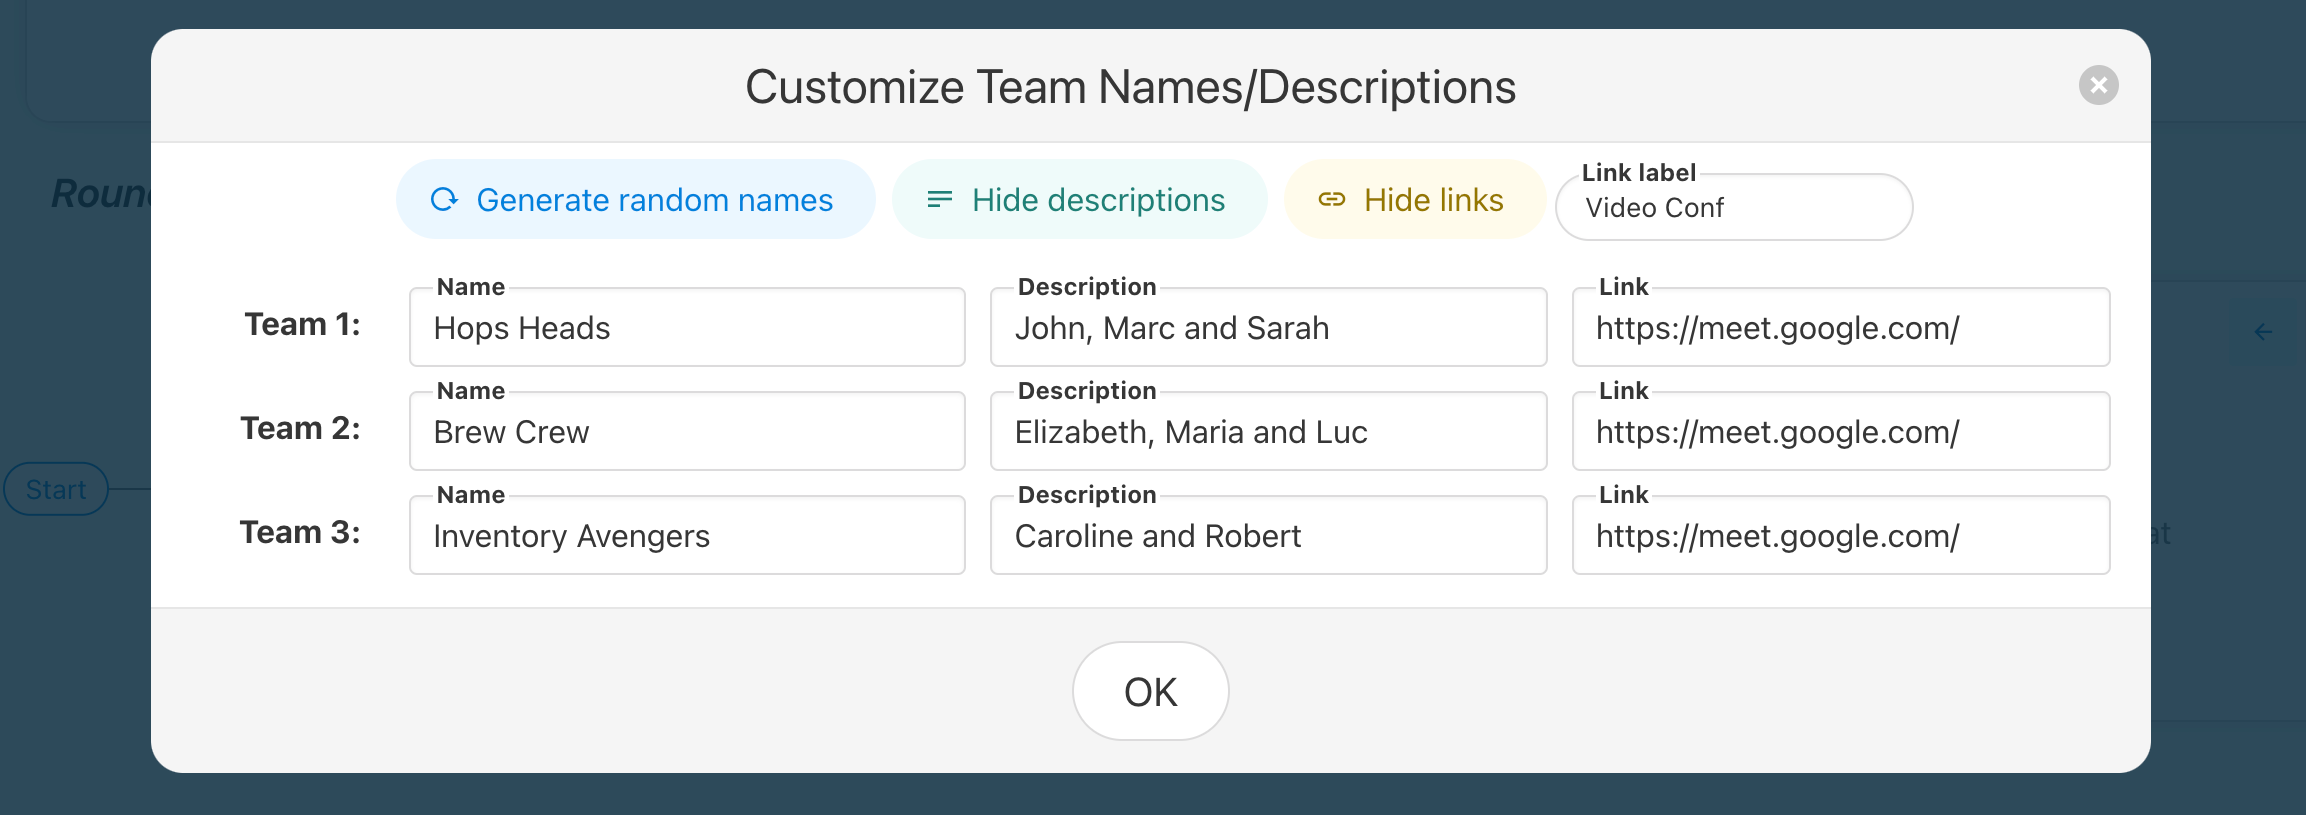
Task: Focus the Team 2 link field
Action: 1841,431
